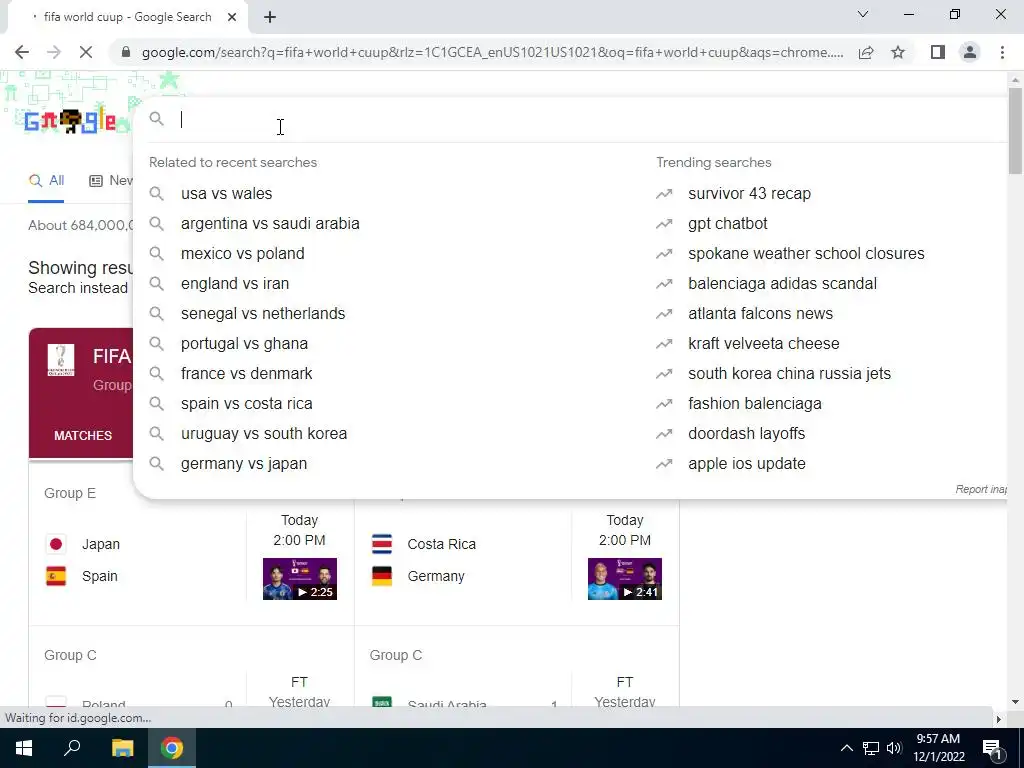
Task: Open the notification center icon
Action: pos(991,748)
